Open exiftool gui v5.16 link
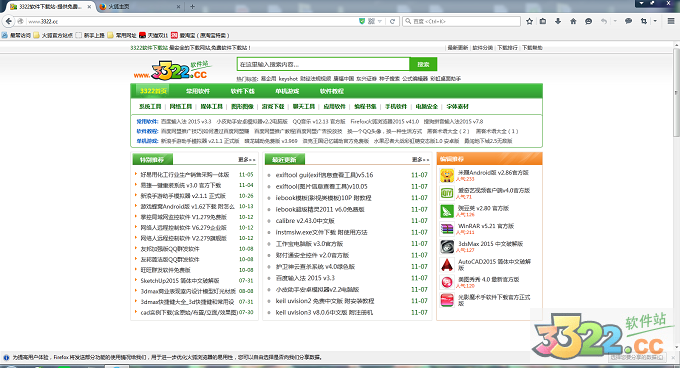The height and width of the screenshot is (368, 680). click(324, 175)
